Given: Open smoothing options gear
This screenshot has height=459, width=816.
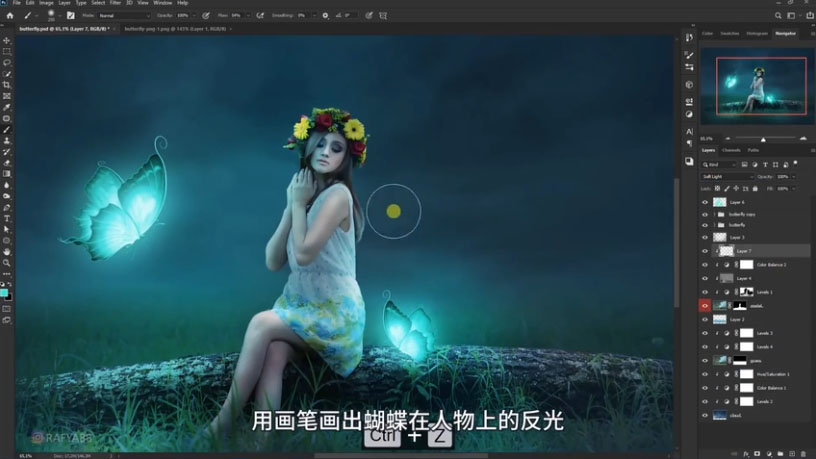Looking at the screenshot, I should coord(325,16).
